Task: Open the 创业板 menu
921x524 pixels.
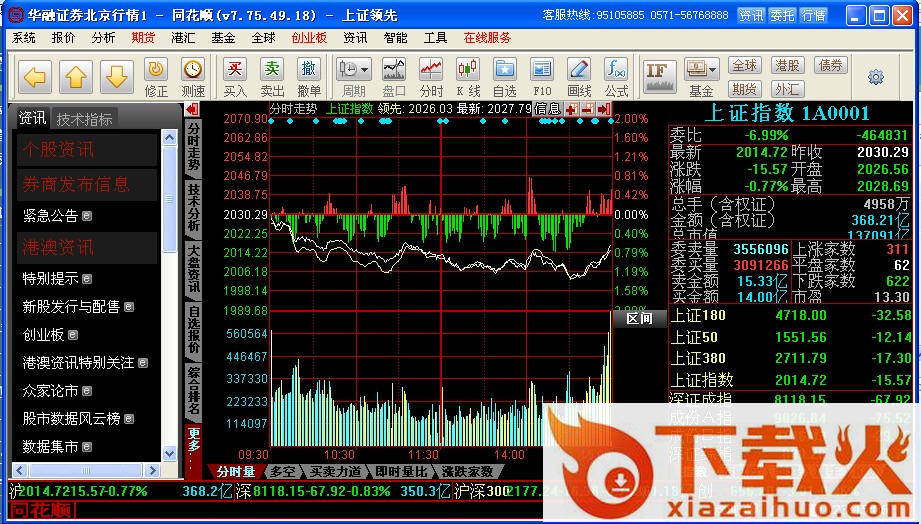Action: (x=309, y=38)
